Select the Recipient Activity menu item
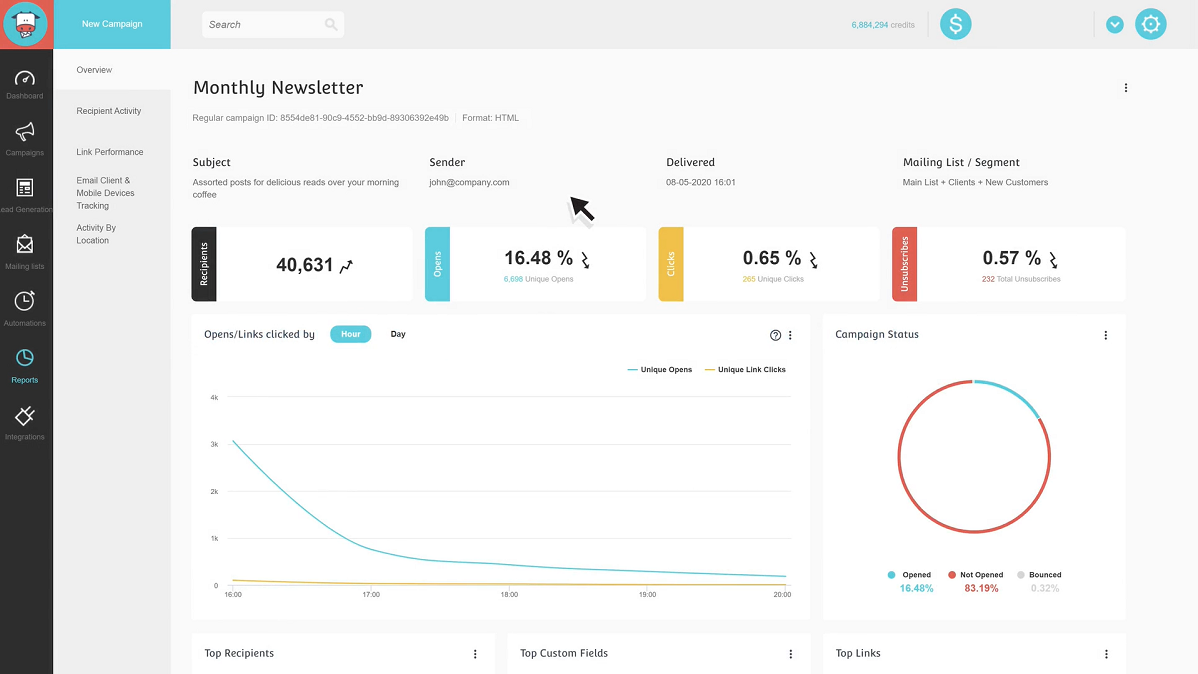Image resolution: width=1198 pixels, height=674 pixels. 108,111
